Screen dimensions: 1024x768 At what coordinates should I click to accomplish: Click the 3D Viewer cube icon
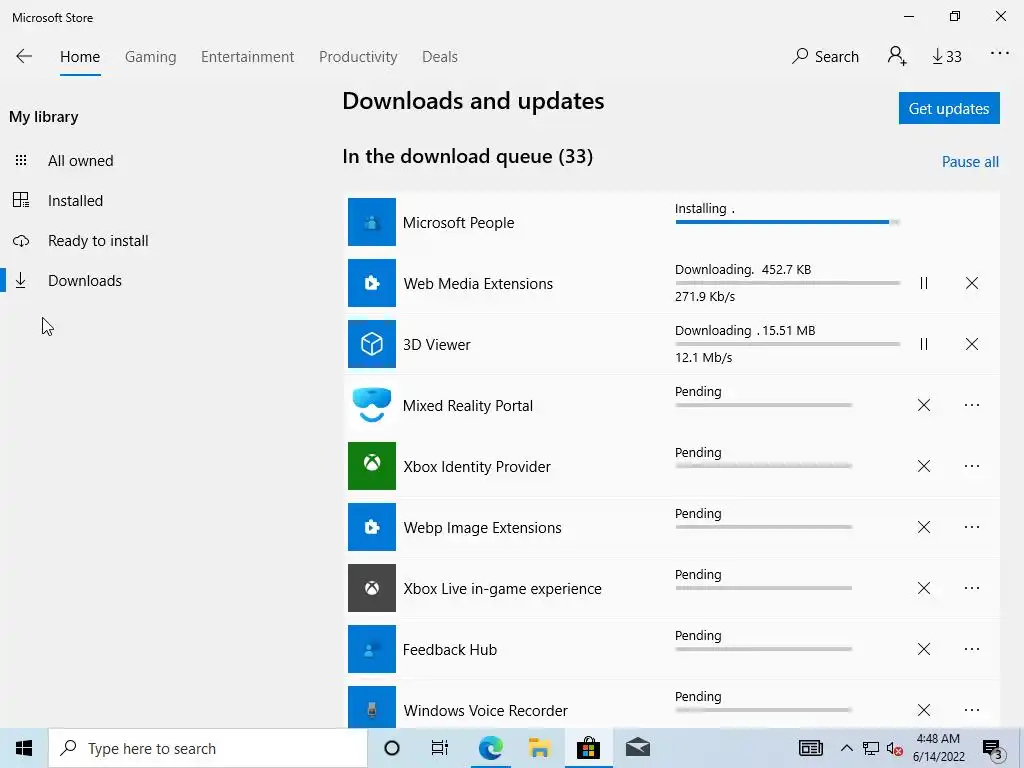[x=372, y=344]
